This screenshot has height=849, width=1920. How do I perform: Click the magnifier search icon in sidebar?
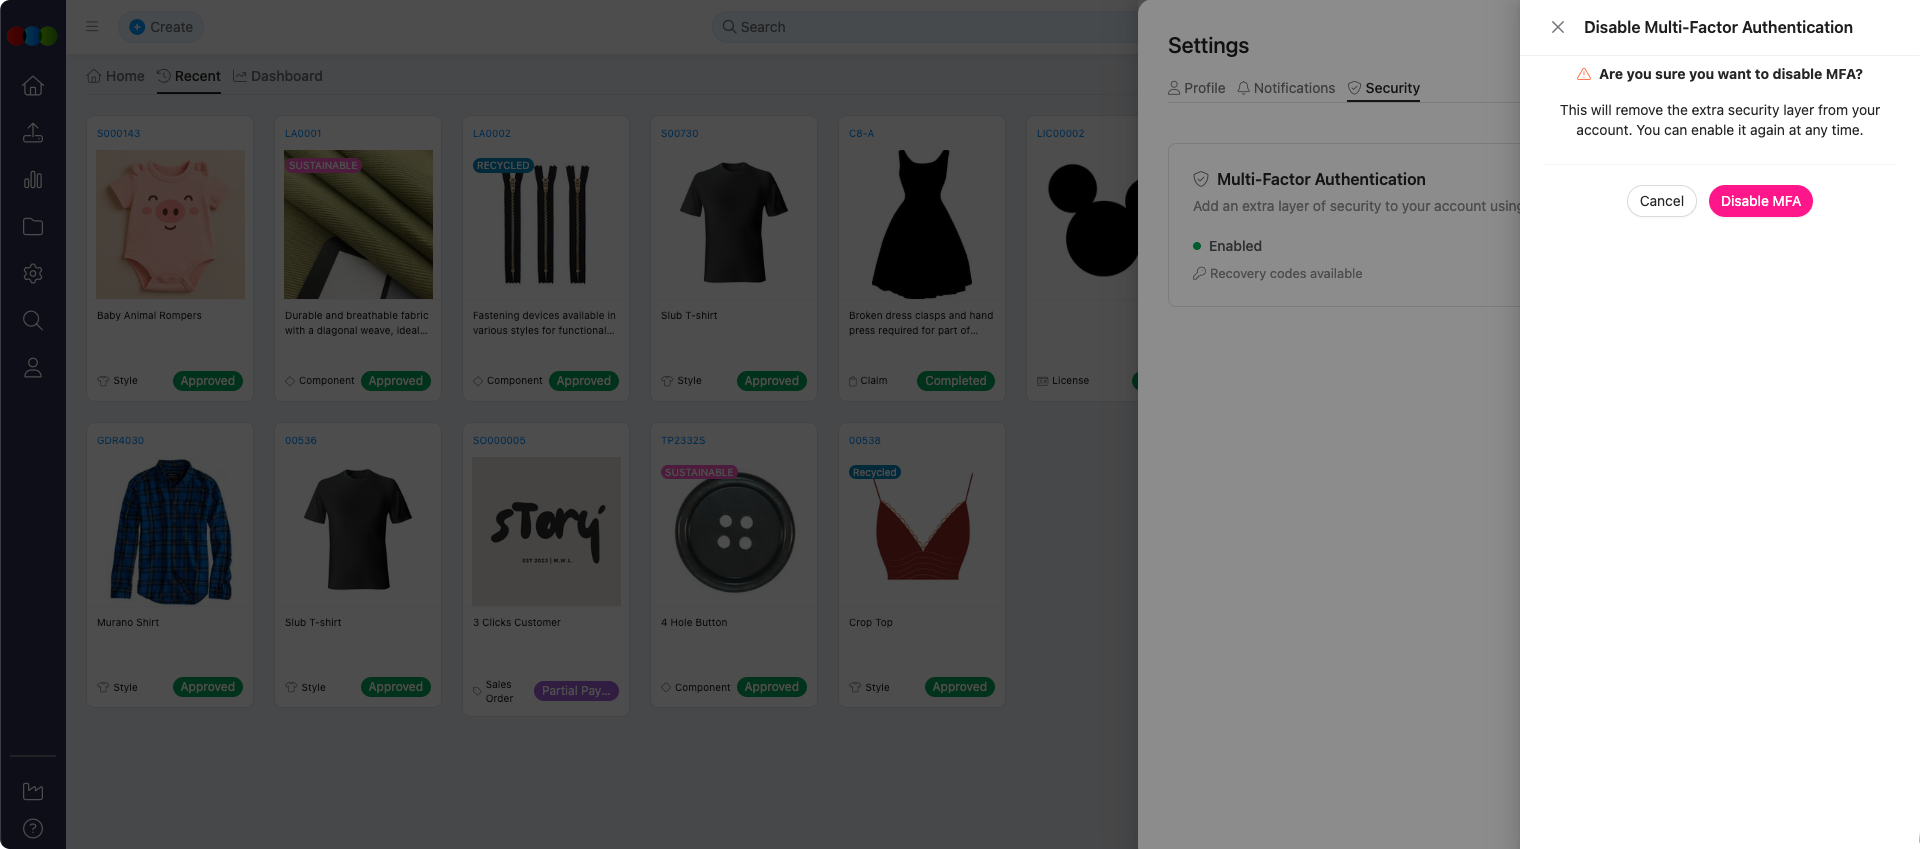pos(33,320)
